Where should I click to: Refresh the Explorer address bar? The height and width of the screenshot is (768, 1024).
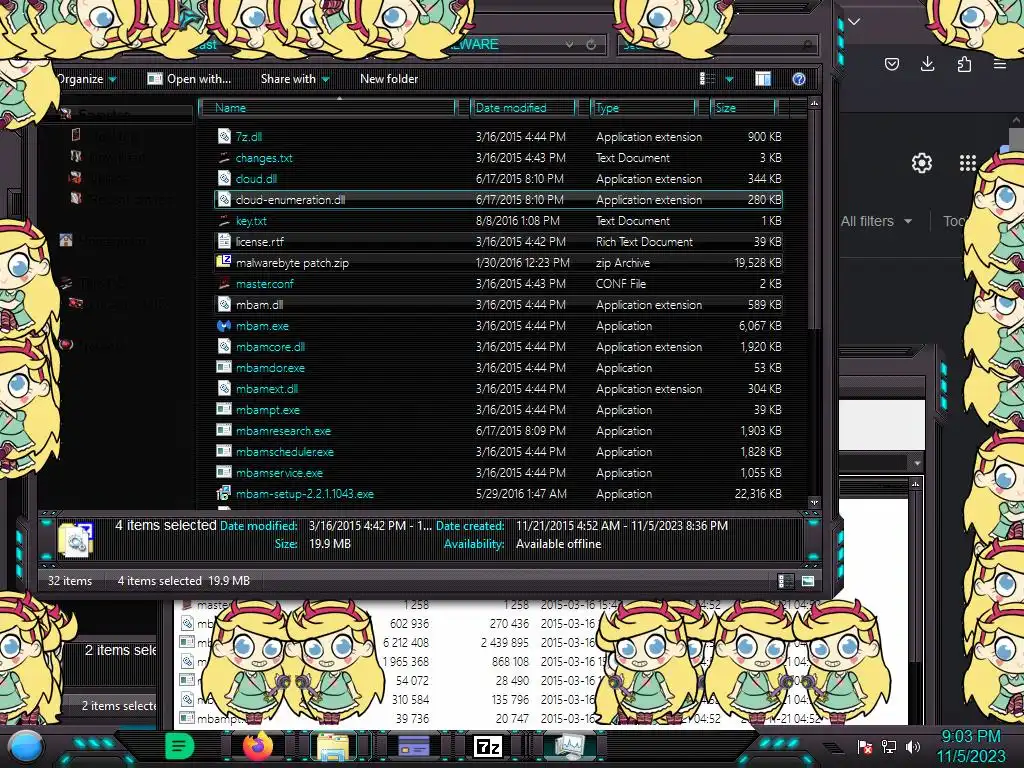[591, 44]
